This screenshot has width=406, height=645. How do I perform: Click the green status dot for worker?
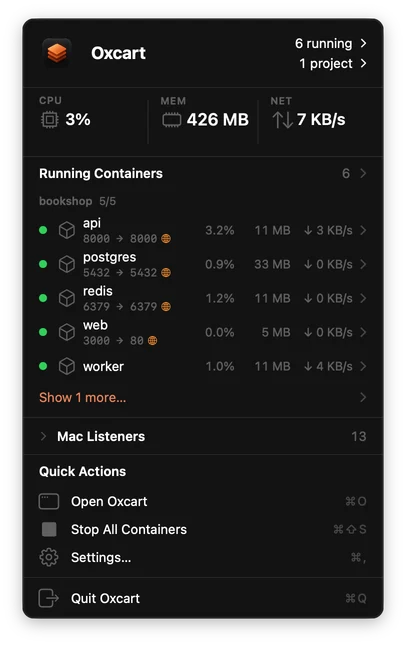point(43,366)
